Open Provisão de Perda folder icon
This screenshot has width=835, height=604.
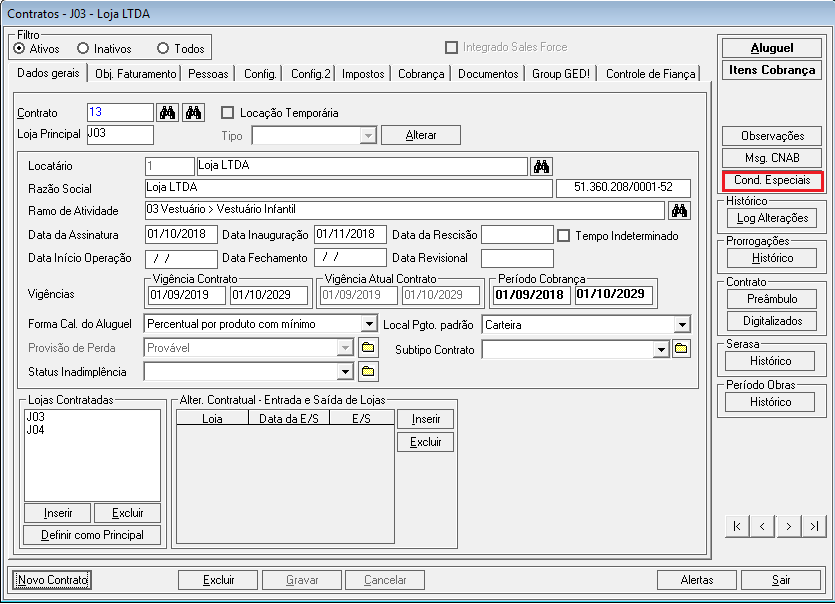pyautogui.click(x=368, y=348)
